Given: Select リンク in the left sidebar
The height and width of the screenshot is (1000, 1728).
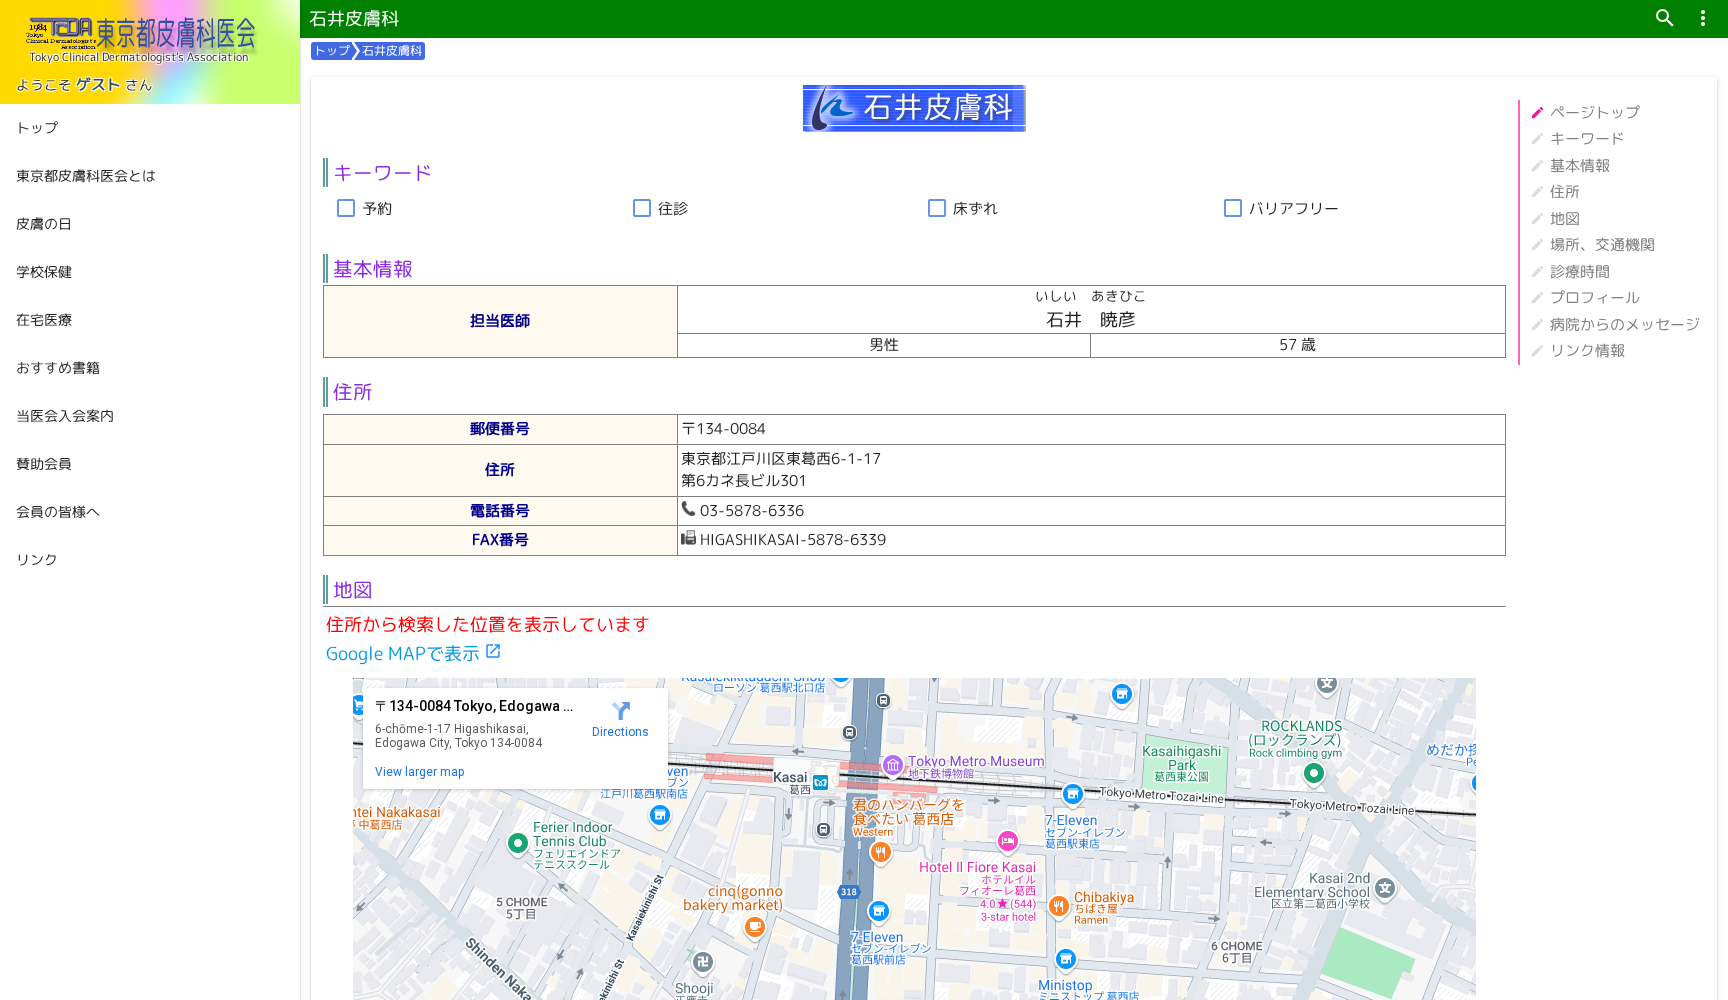Looking at the screenshot, I should tap(36, 559).
